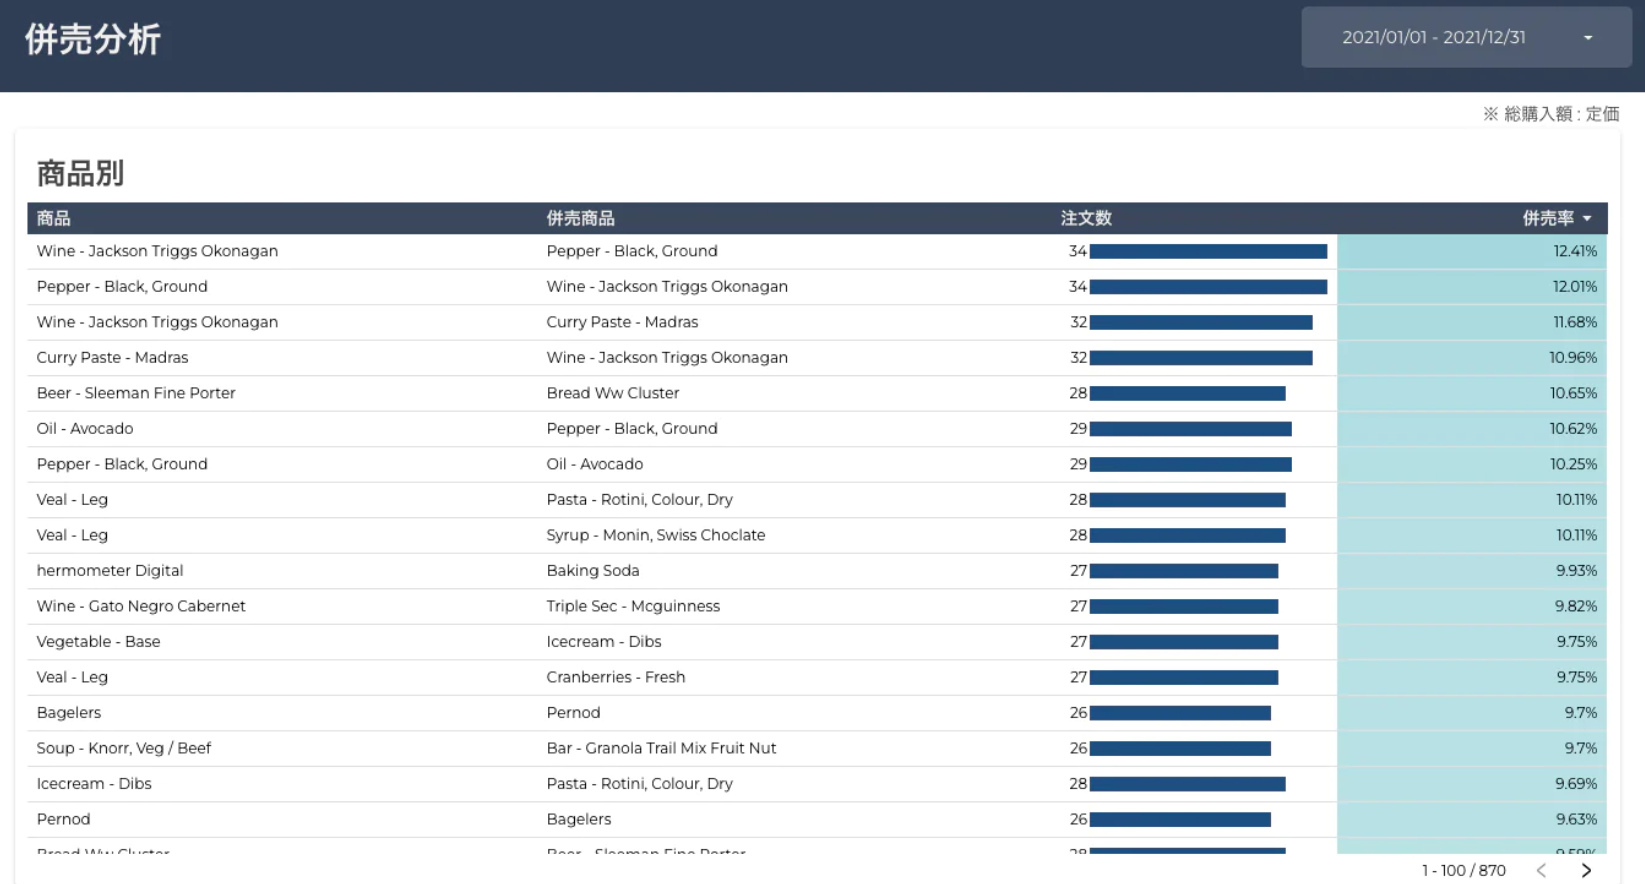Click 9.82% 併売率 cell
The height and width of the screenshot is (884, 1645).
tap(1472, 606)
